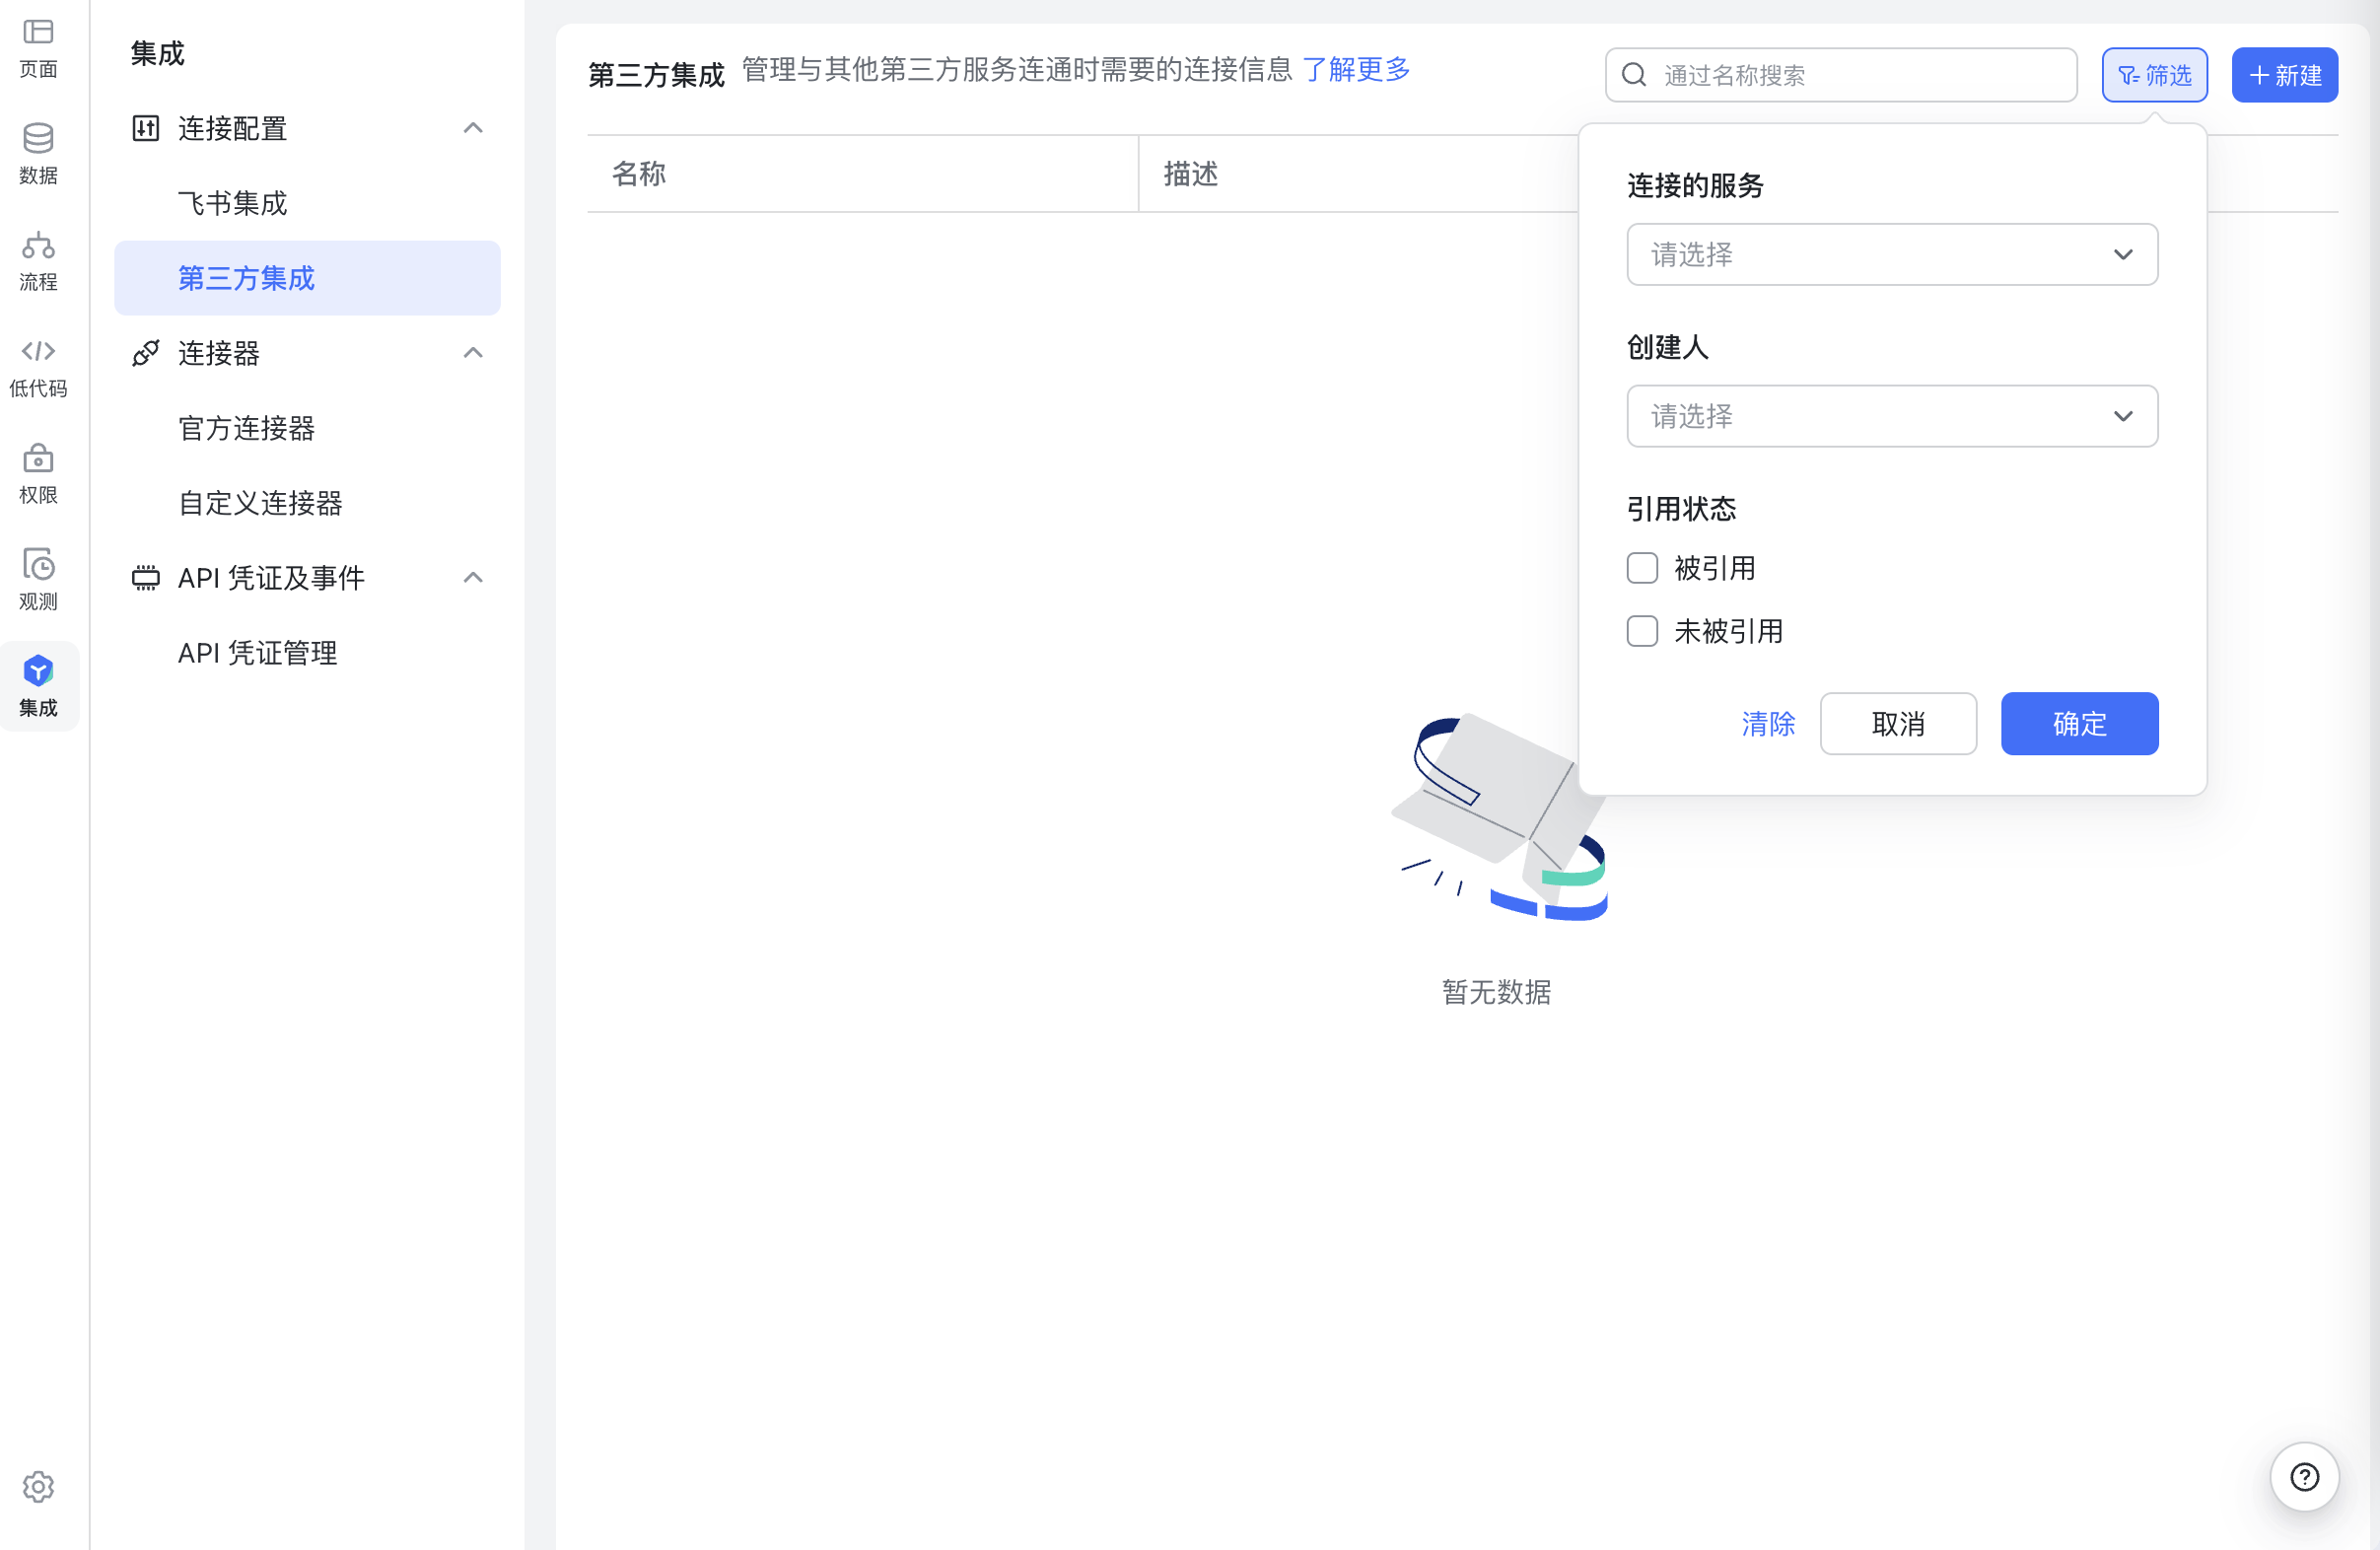The height and width of the screenshot is (1550, 2380).
Task: Select 官方连接器 menu item
Action: 246,428
